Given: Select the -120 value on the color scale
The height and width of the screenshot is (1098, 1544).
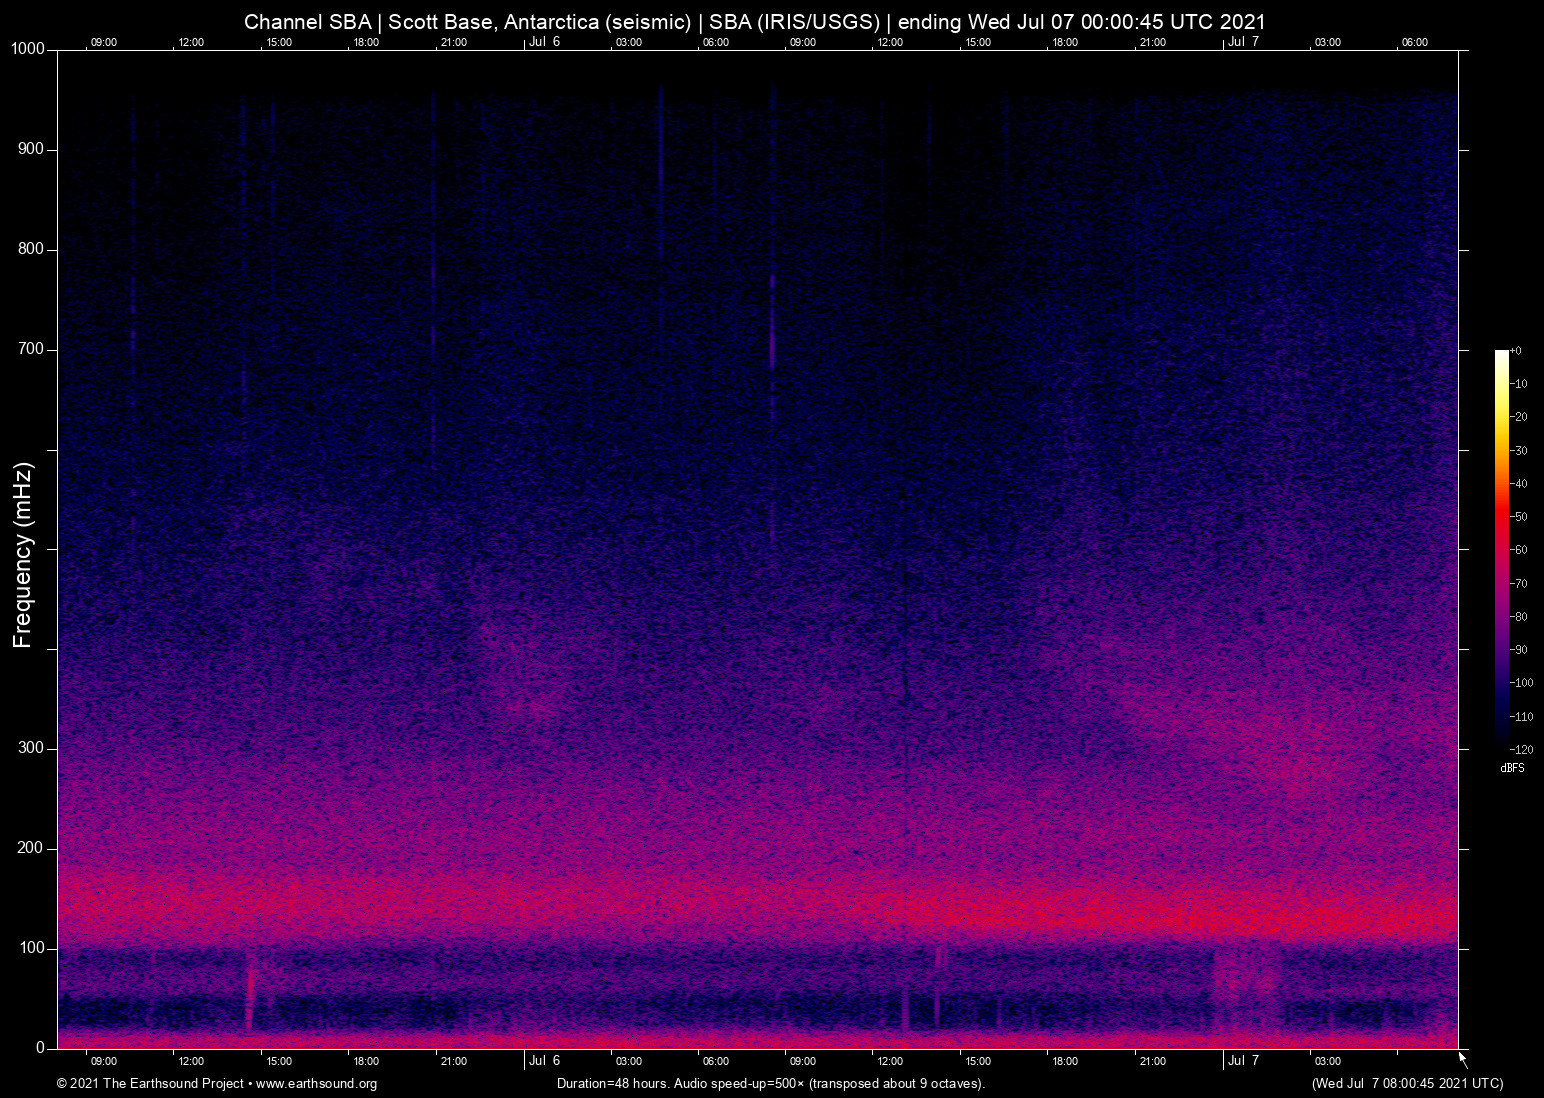Looking at the screenshot, I should pos(1522,749).
